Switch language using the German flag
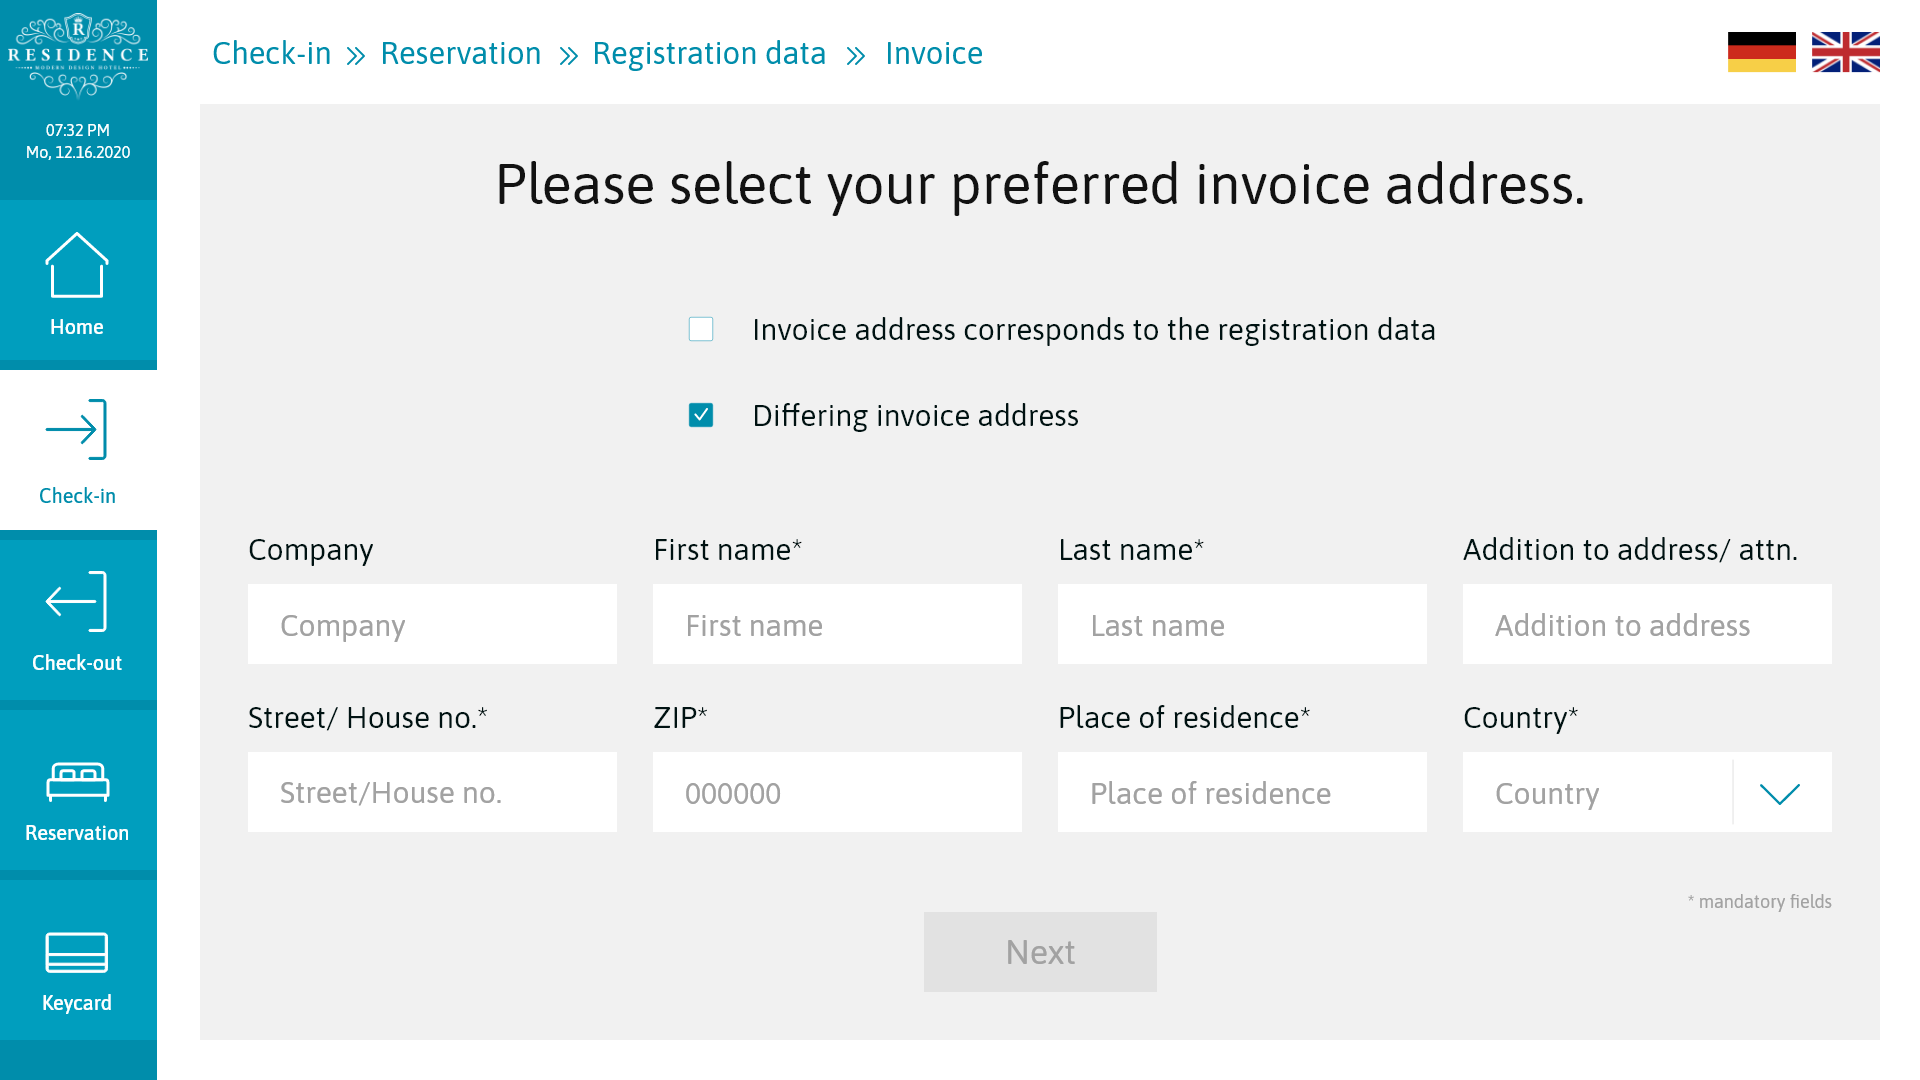Image resolution: width=1920 pixels, height=1080 pixels. point(1761,52)
